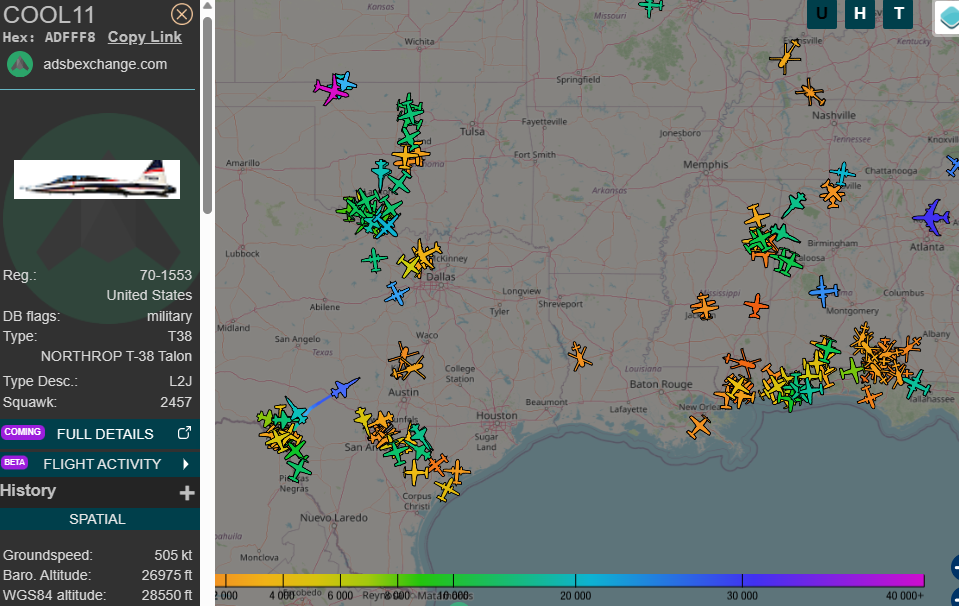This screenshot has width=959, height=606.
Task: Click the NORTHROP T-38 Talon type text
Action: pyautogui.click(x=116, y=356)
